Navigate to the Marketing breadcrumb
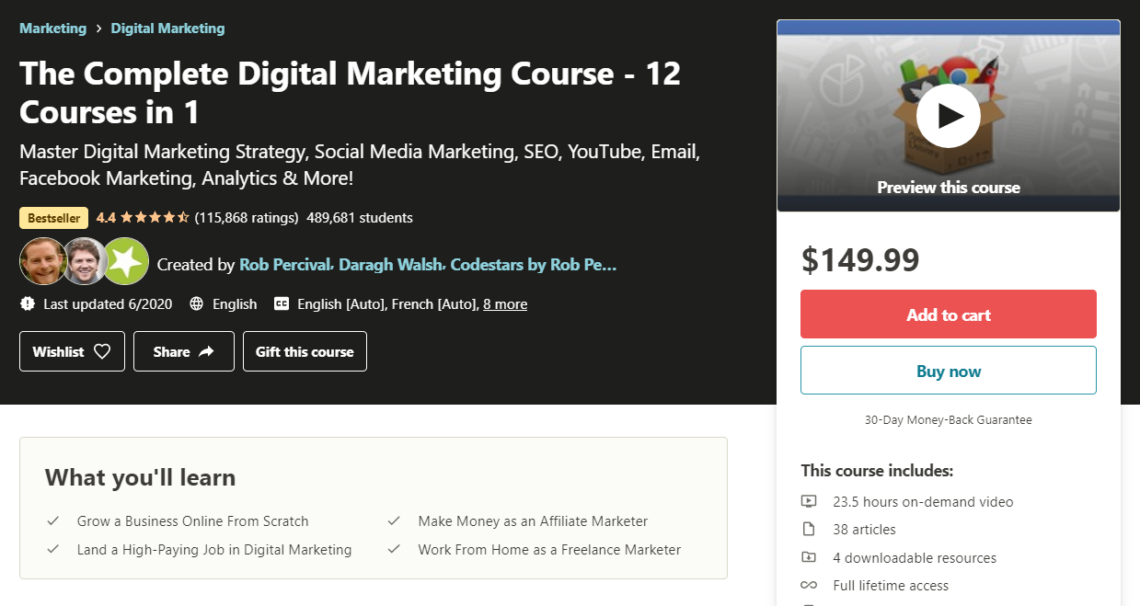The height and width of the screenshot is (606, 1140). 53,28
